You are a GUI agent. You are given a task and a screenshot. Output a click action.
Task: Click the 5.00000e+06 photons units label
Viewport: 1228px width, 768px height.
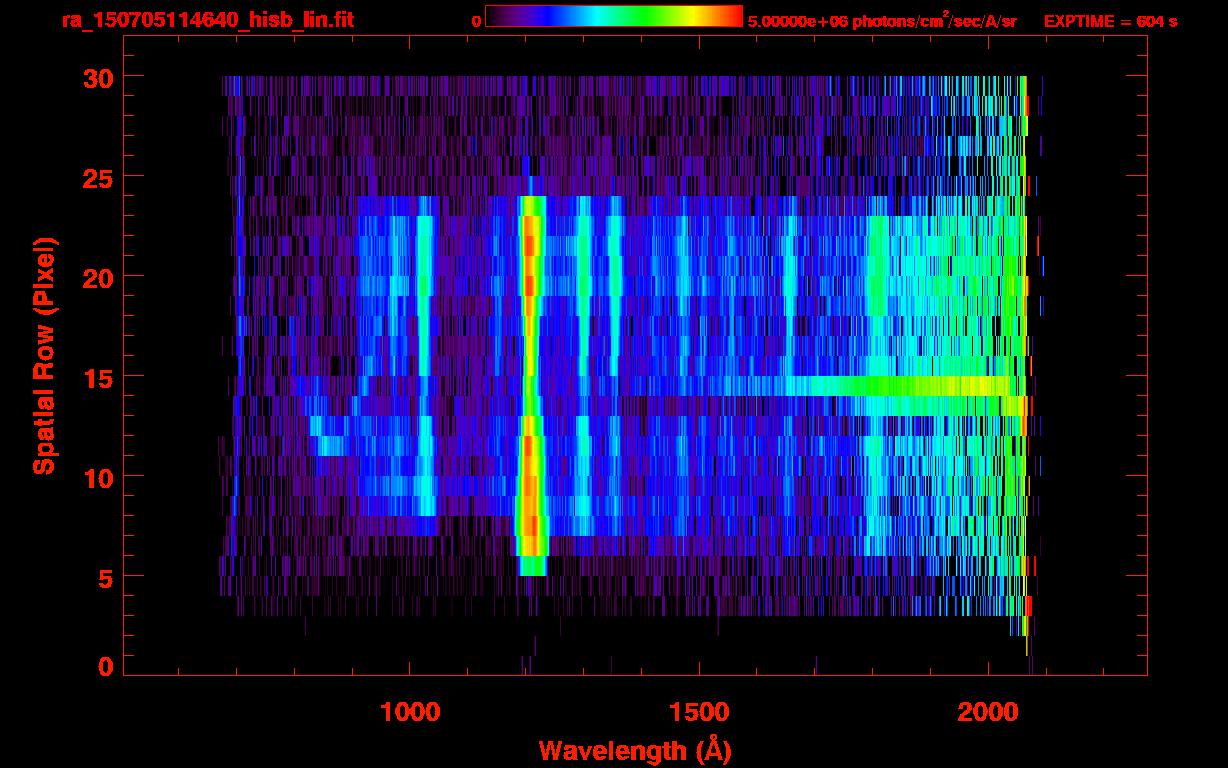click(882, 21)
